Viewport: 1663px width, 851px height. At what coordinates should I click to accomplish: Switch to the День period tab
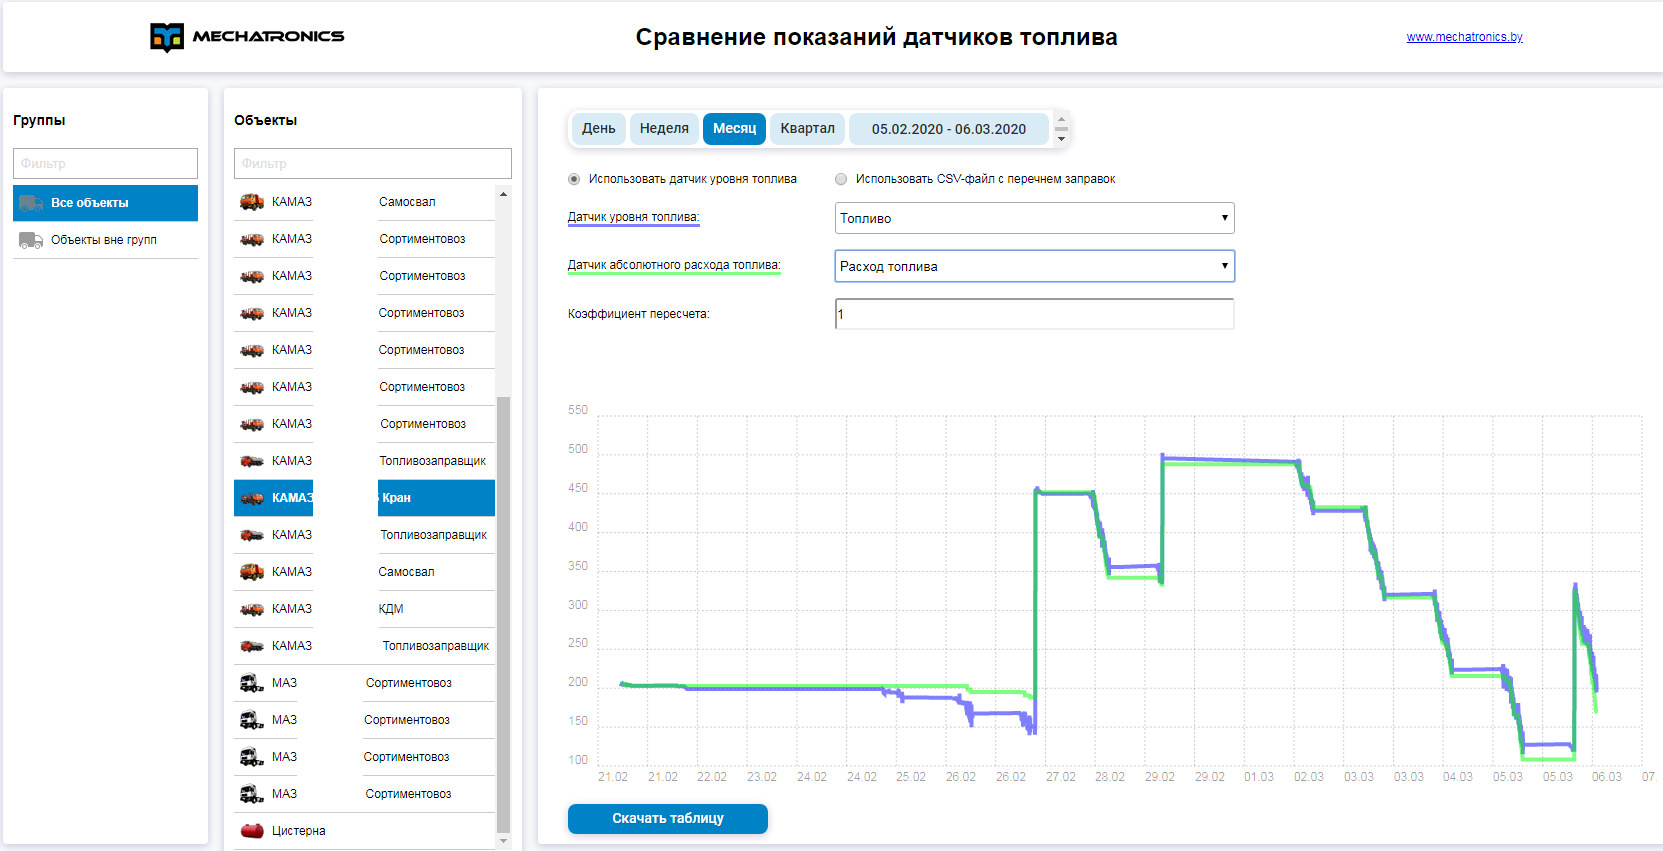click(x=598, y=129)
